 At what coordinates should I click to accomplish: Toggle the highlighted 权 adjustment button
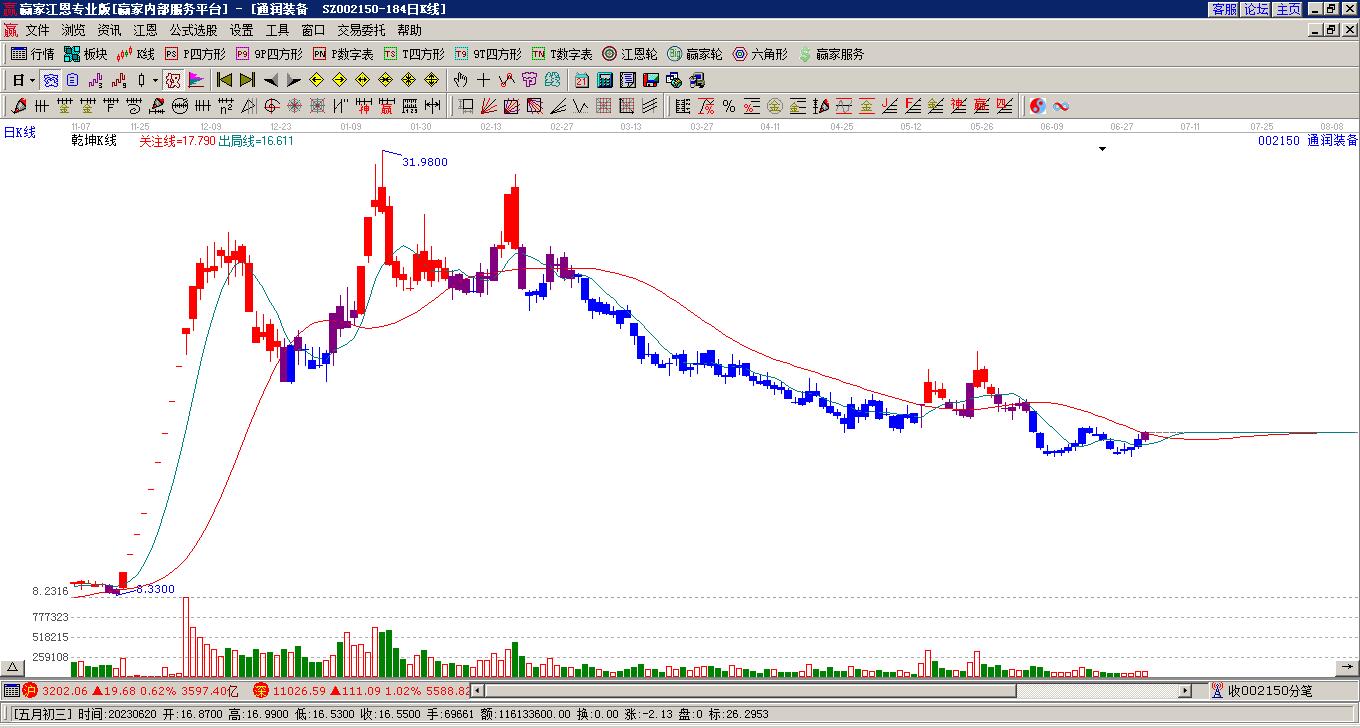point(173,80)
